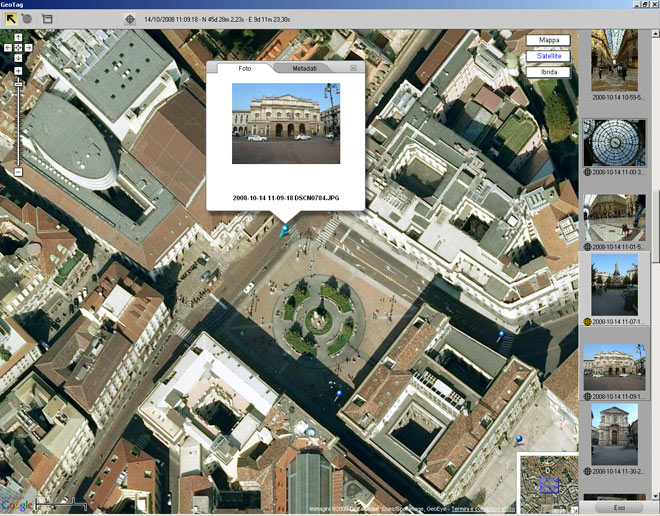Switch map view to Mappa
Viewport: 660px width, 516px height.
pyautogui.click(x=548, y=40)
